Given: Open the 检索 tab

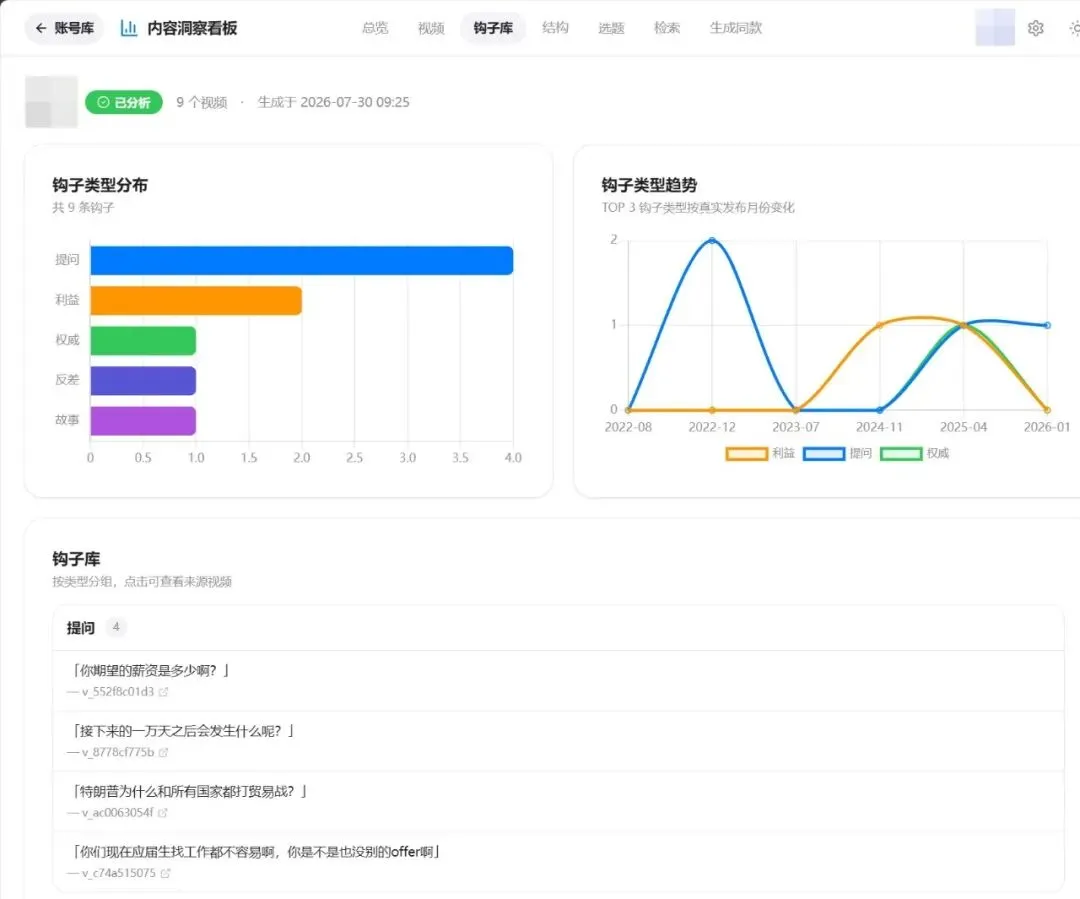Looking at the screenshot, I should click(x=667, y=28).
